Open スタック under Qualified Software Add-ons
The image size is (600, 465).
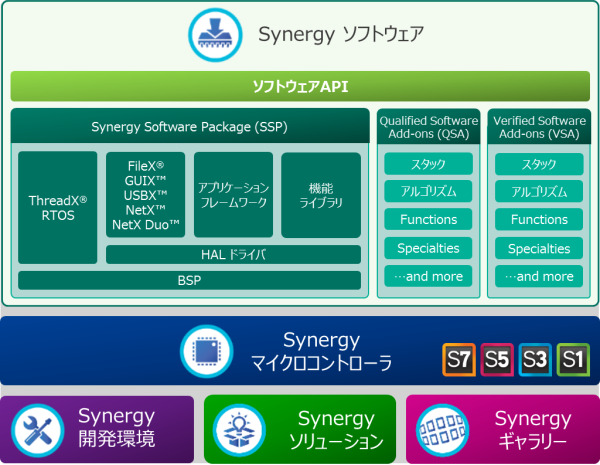tap(428, 164)
